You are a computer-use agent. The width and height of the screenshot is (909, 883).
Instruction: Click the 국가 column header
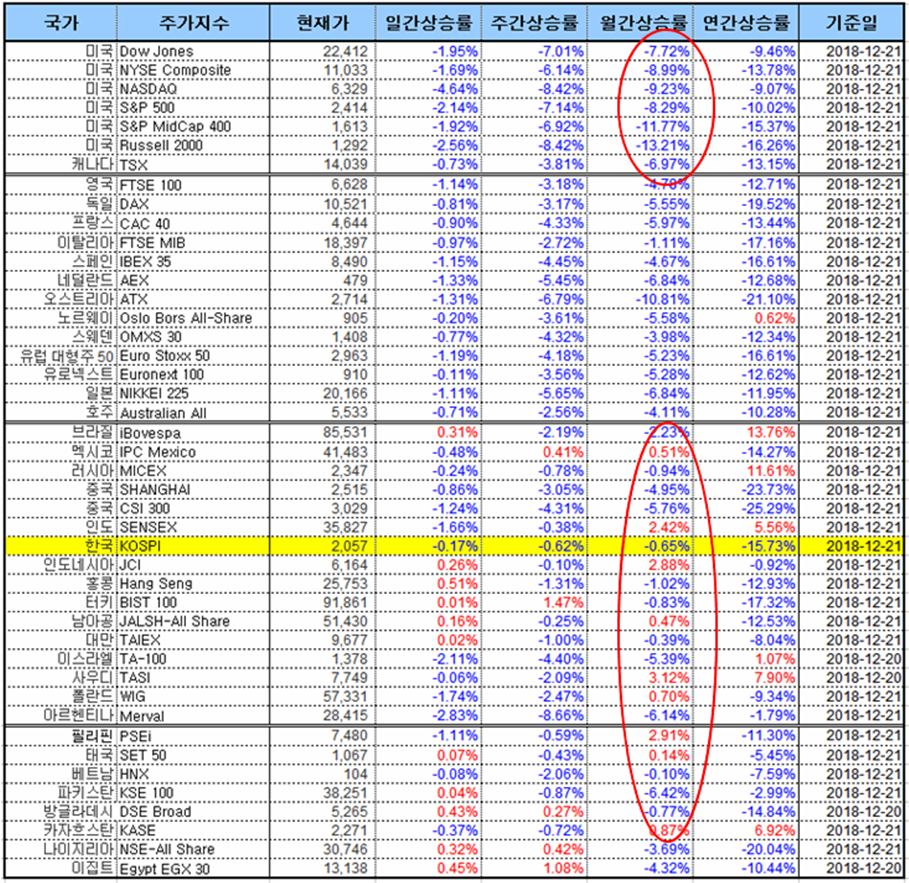coord(61,23)
